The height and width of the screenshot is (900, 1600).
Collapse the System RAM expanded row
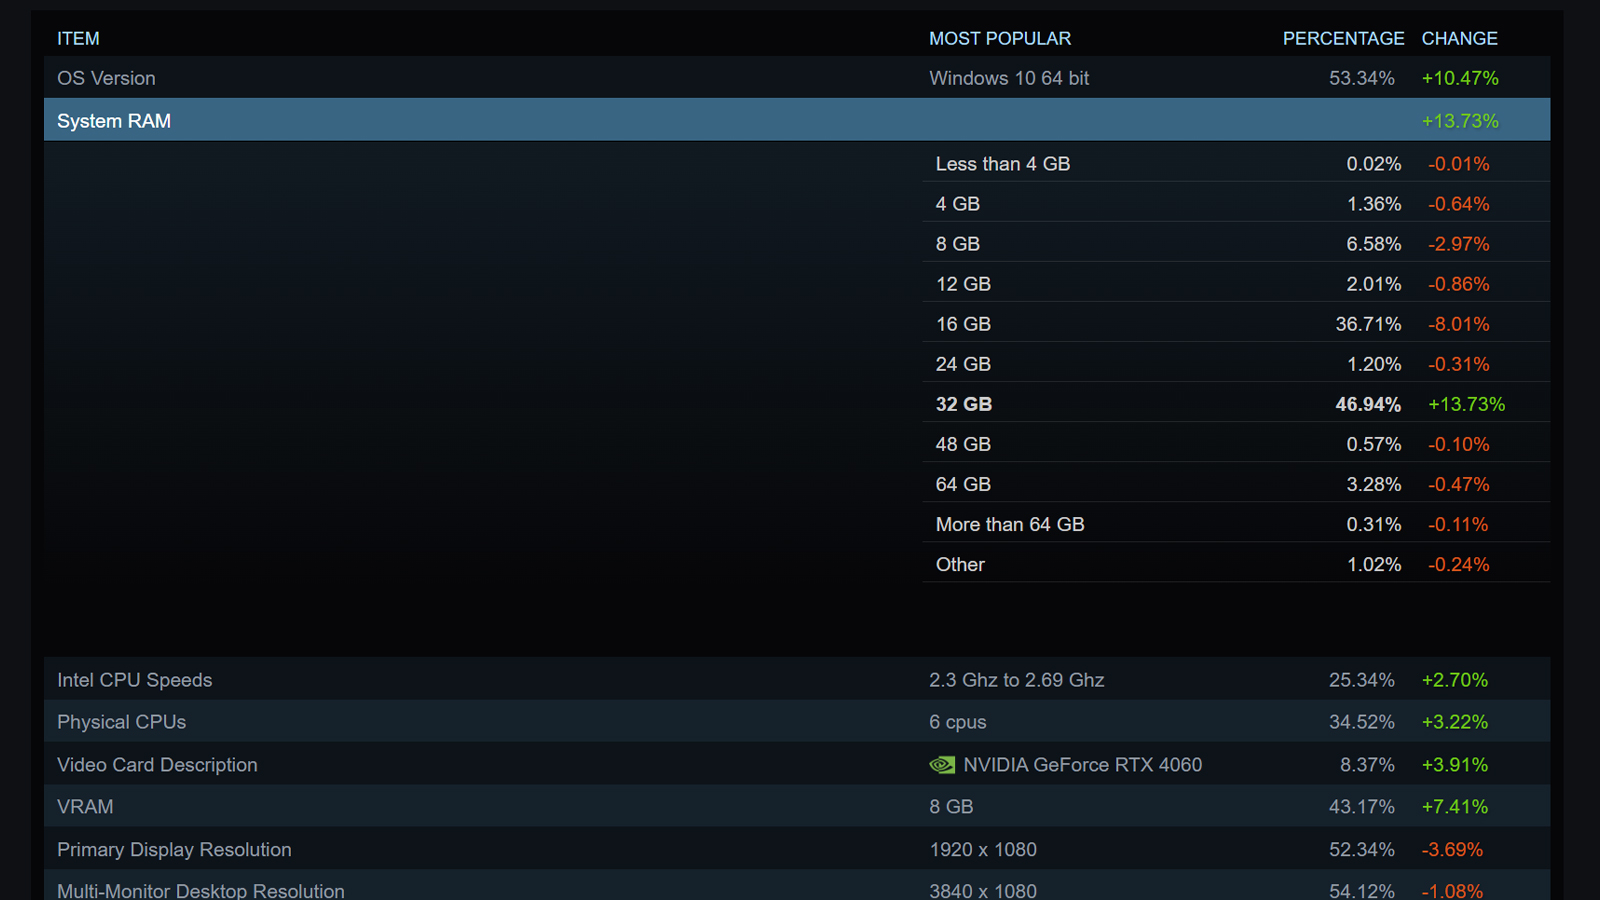click(797, 120)
